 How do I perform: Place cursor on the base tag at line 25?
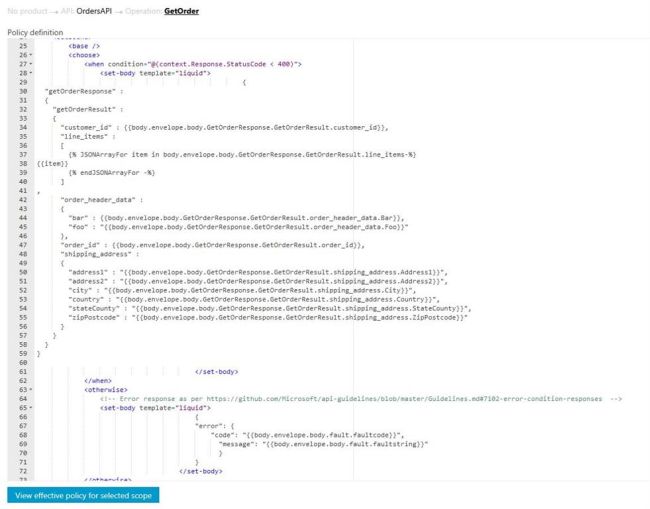(x=84, y=46)
